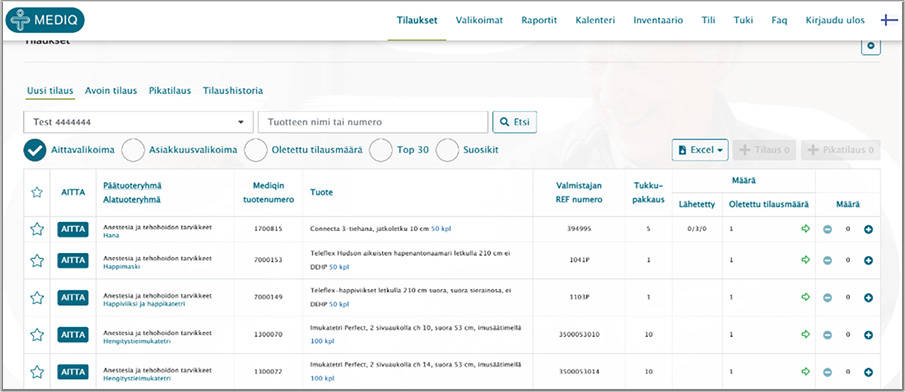Decrease quantity for product 7000153
This screenshot has height=392, width=905.
tap(827, 260)
